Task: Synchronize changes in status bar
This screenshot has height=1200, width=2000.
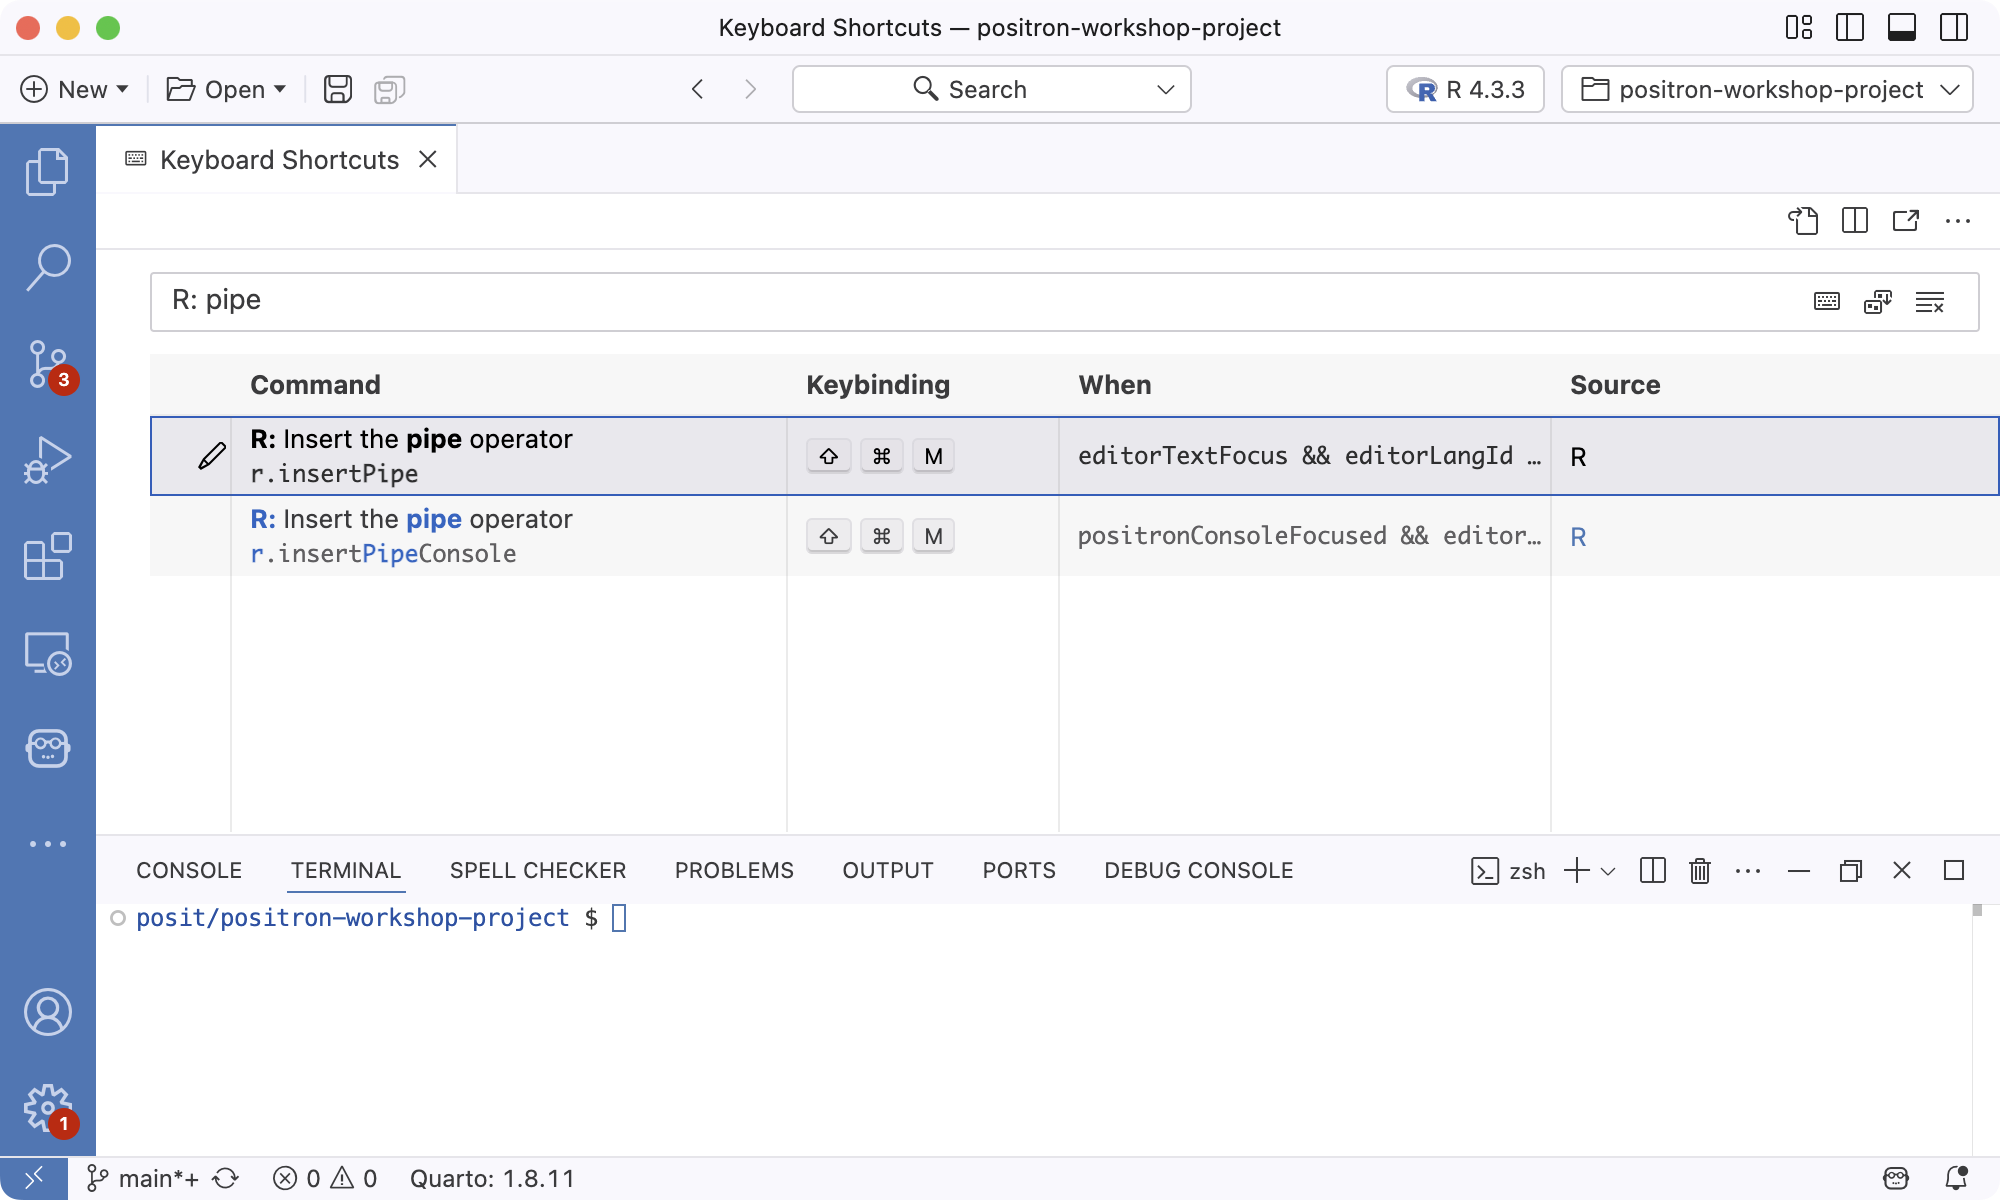Action: click(x=226, y=1179)
